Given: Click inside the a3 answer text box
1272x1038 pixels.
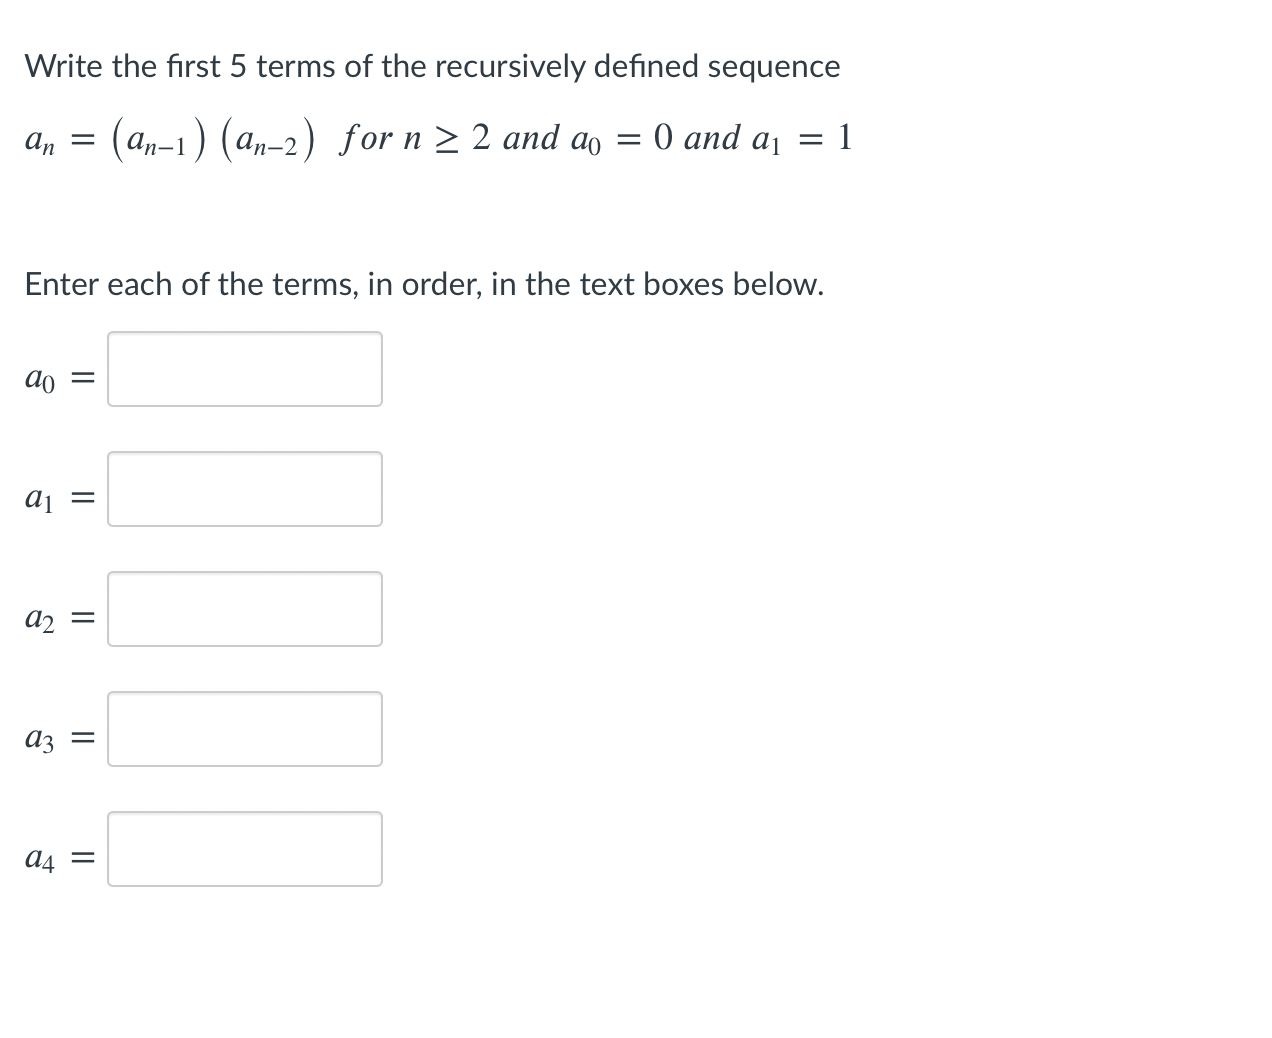Looking at the screenshot, I should pyautogui.click(x=244, y=729).
